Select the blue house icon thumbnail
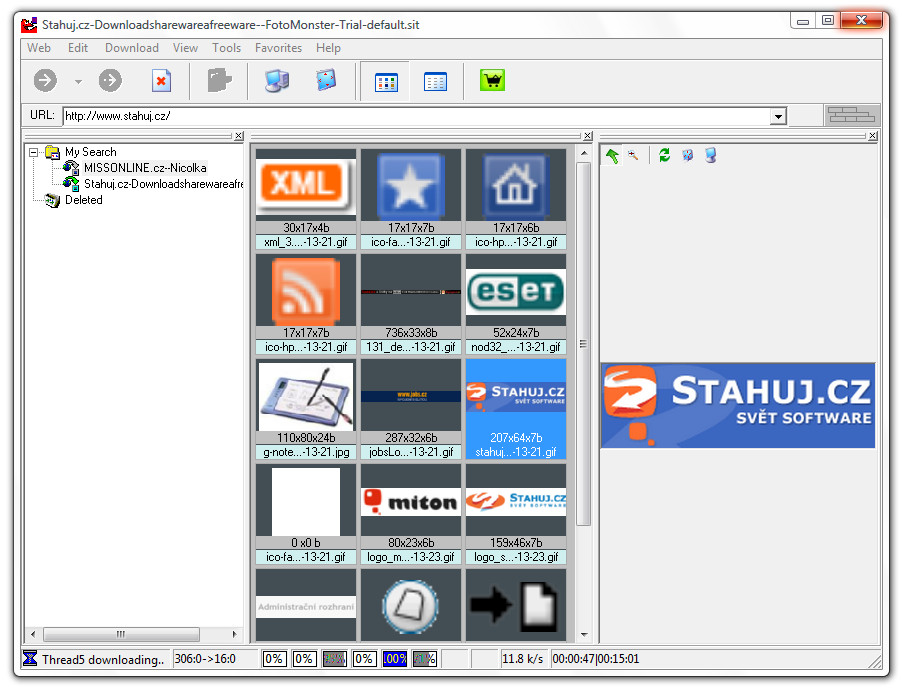902x689 pixels. pyautogui.click(x=516, y=185)
